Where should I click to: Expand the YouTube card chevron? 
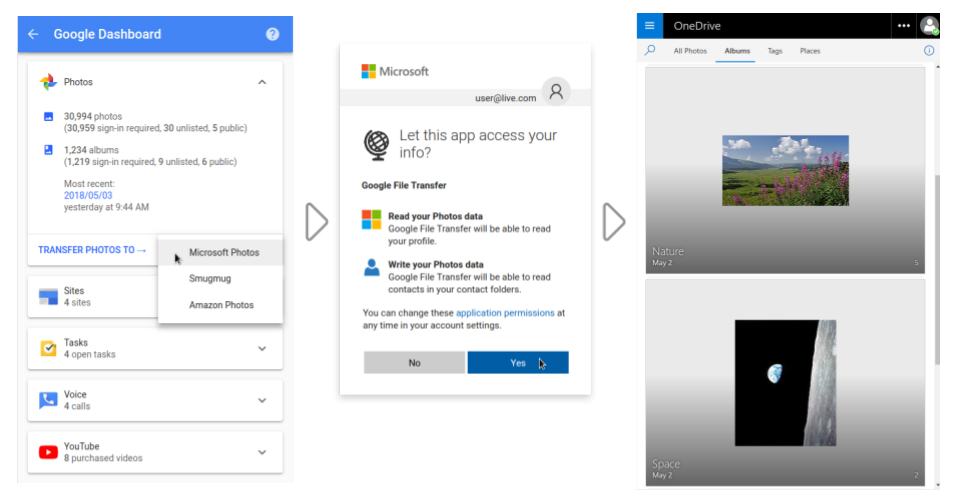coord(262,452)
